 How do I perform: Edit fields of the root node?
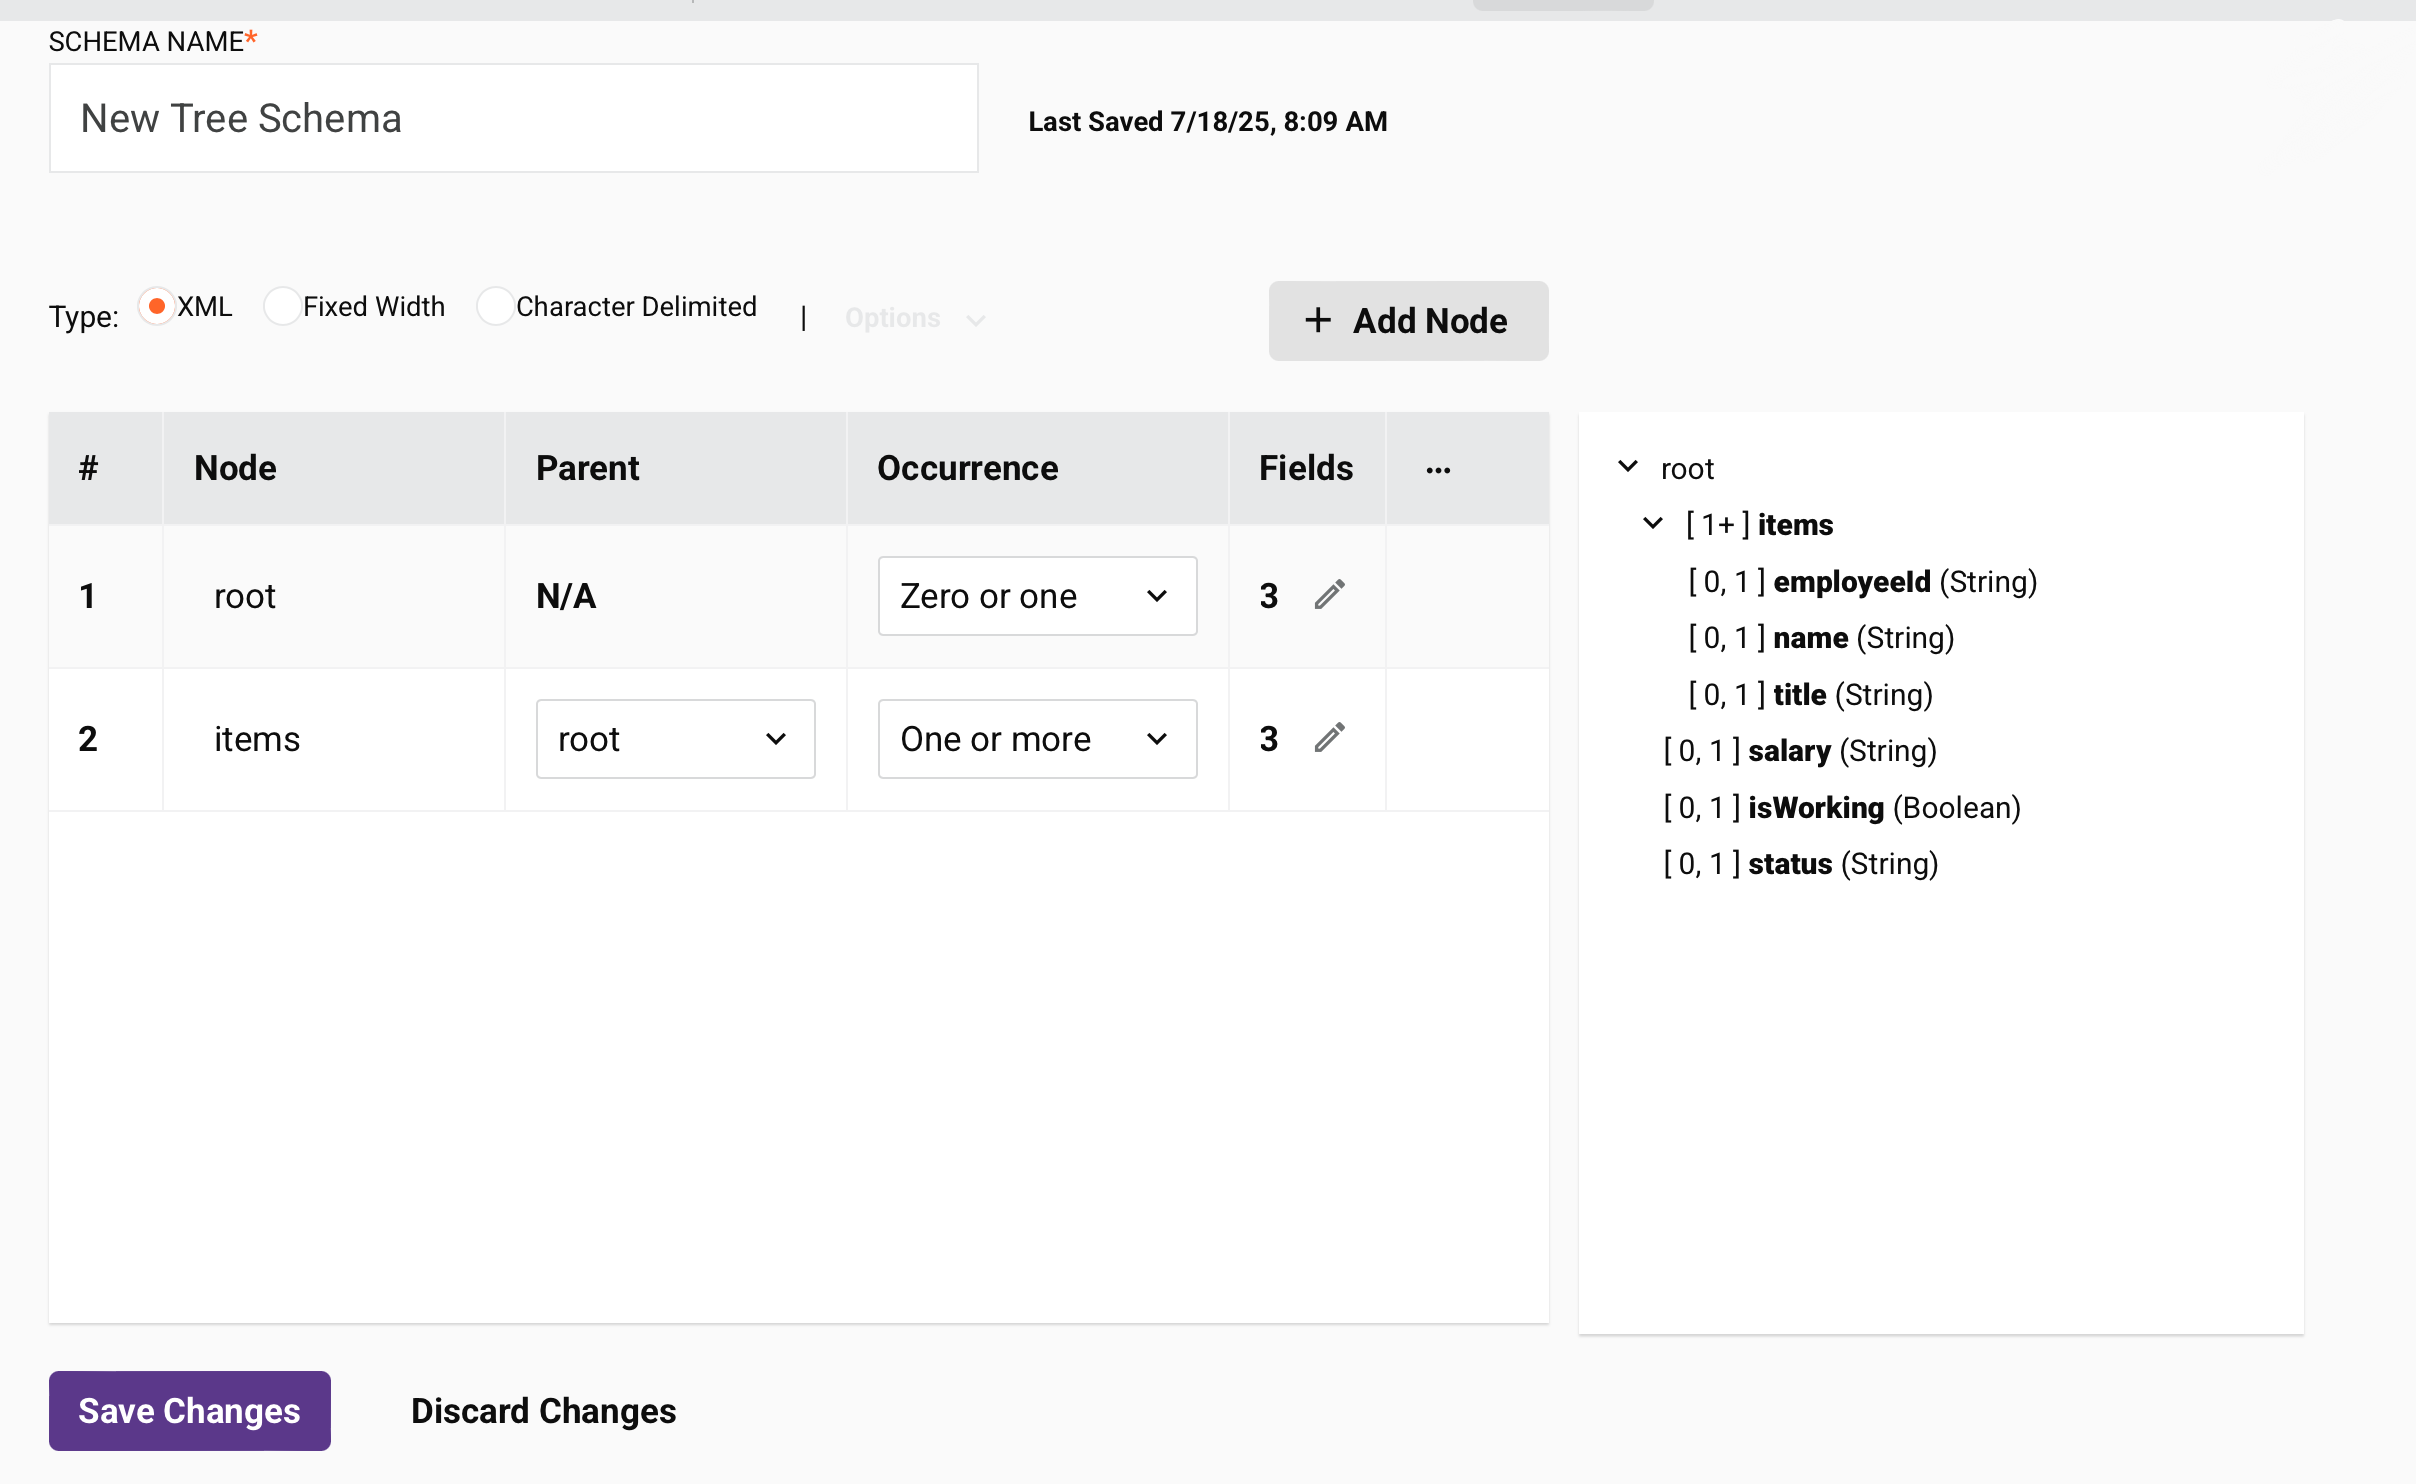[1329, 595]
